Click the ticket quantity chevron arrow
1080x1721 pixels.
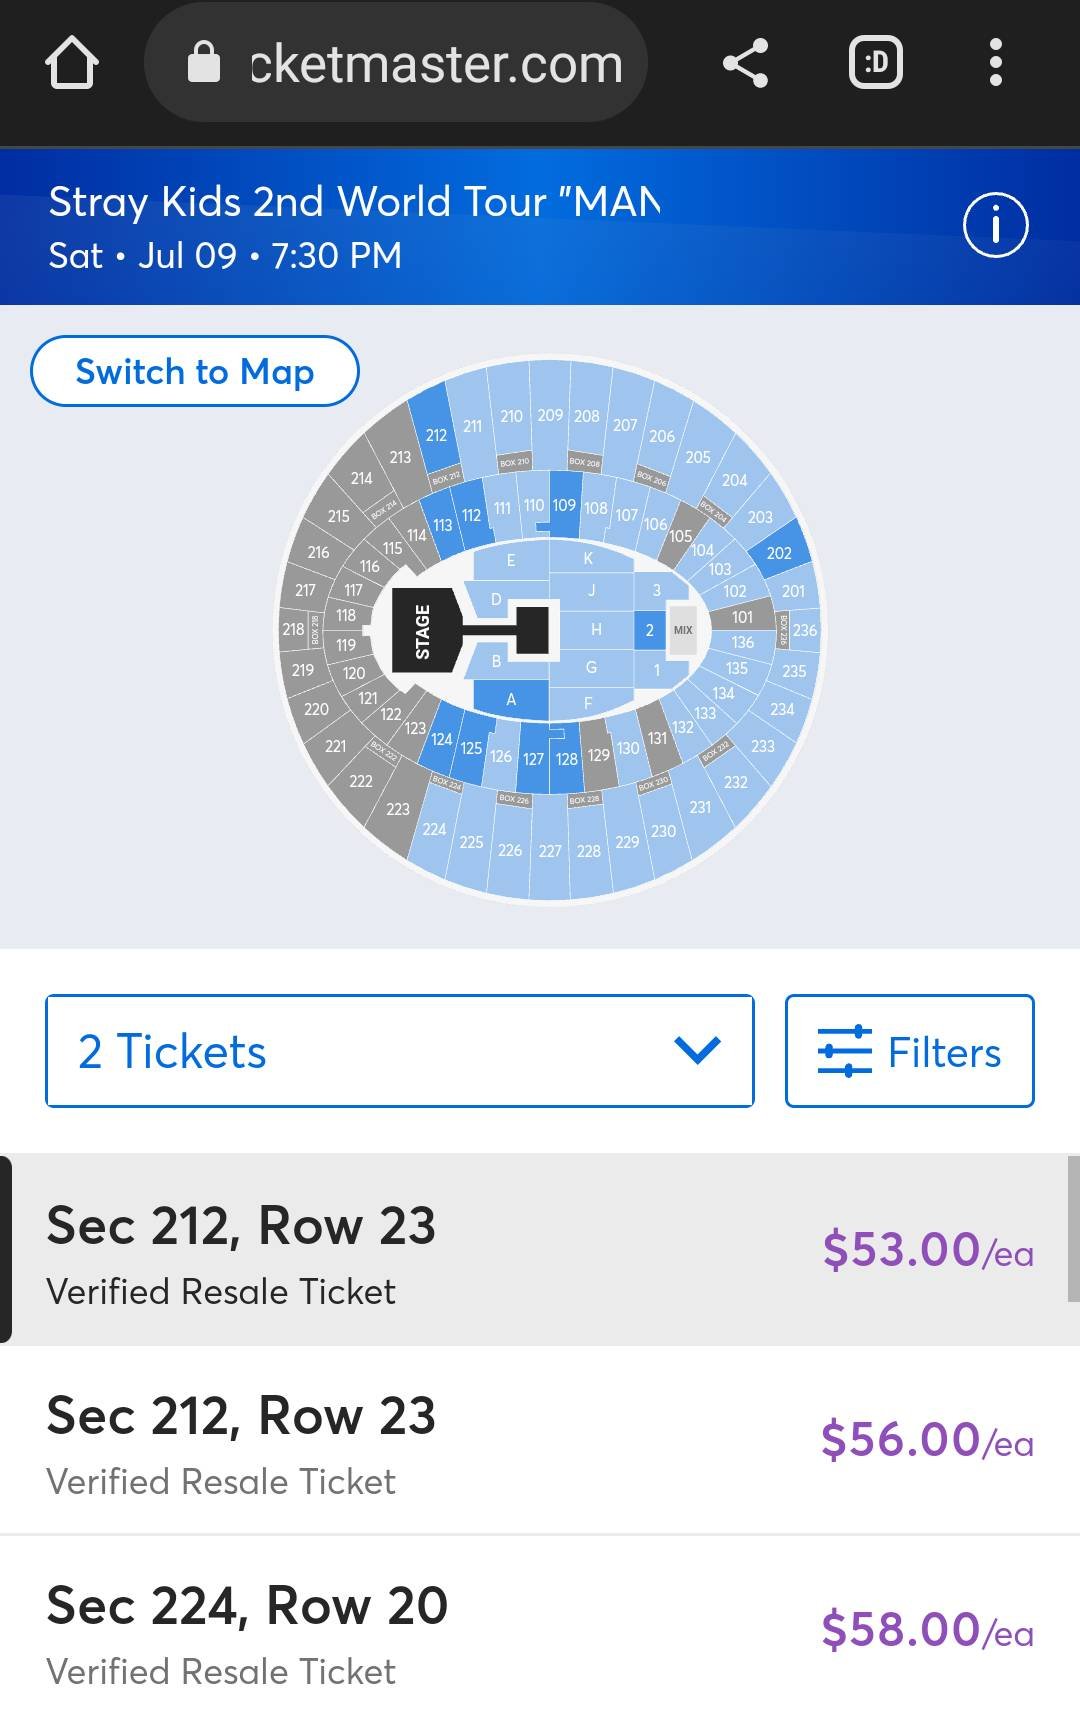point(697,1050)
